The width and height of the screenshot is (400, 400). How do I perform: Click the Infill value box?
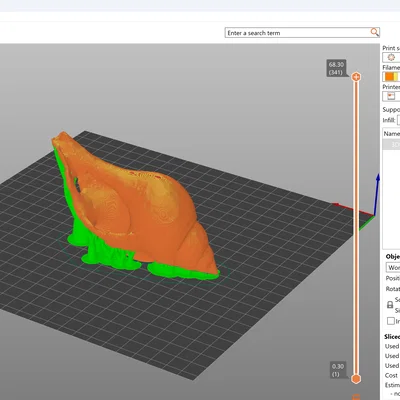click(x=398, y=120)
